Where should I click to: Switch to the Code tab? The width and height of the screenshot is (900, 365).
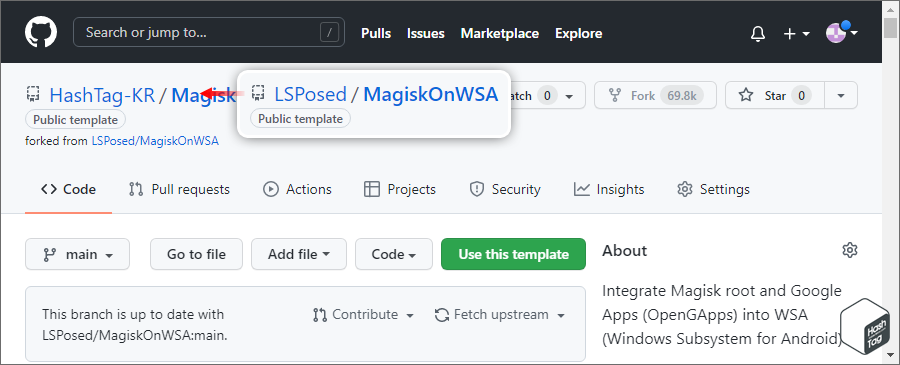[x=68, y=189]
